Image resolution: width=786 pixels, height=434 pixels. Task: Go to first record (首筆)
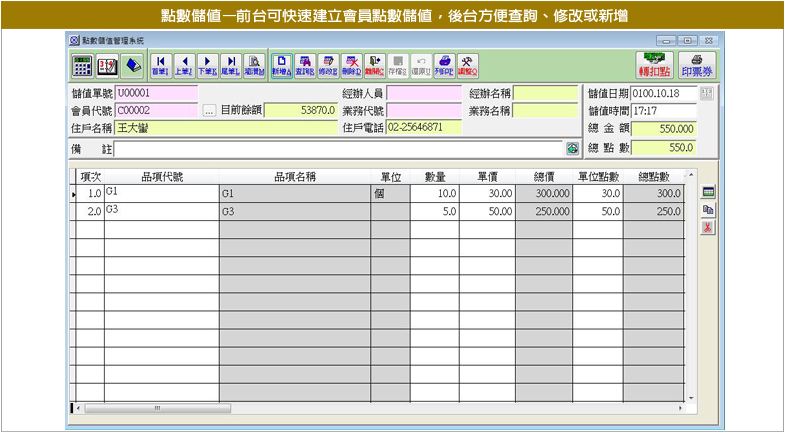coord(160,66)
